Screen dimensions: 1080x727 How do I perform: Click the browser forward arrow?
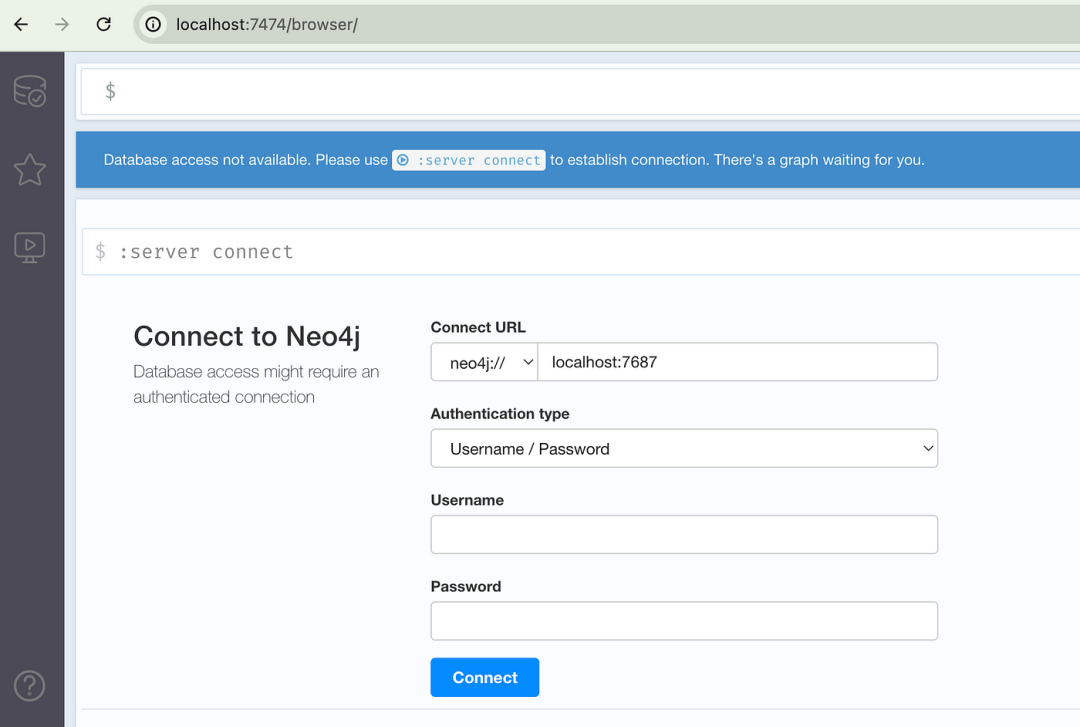pos(62,25)
